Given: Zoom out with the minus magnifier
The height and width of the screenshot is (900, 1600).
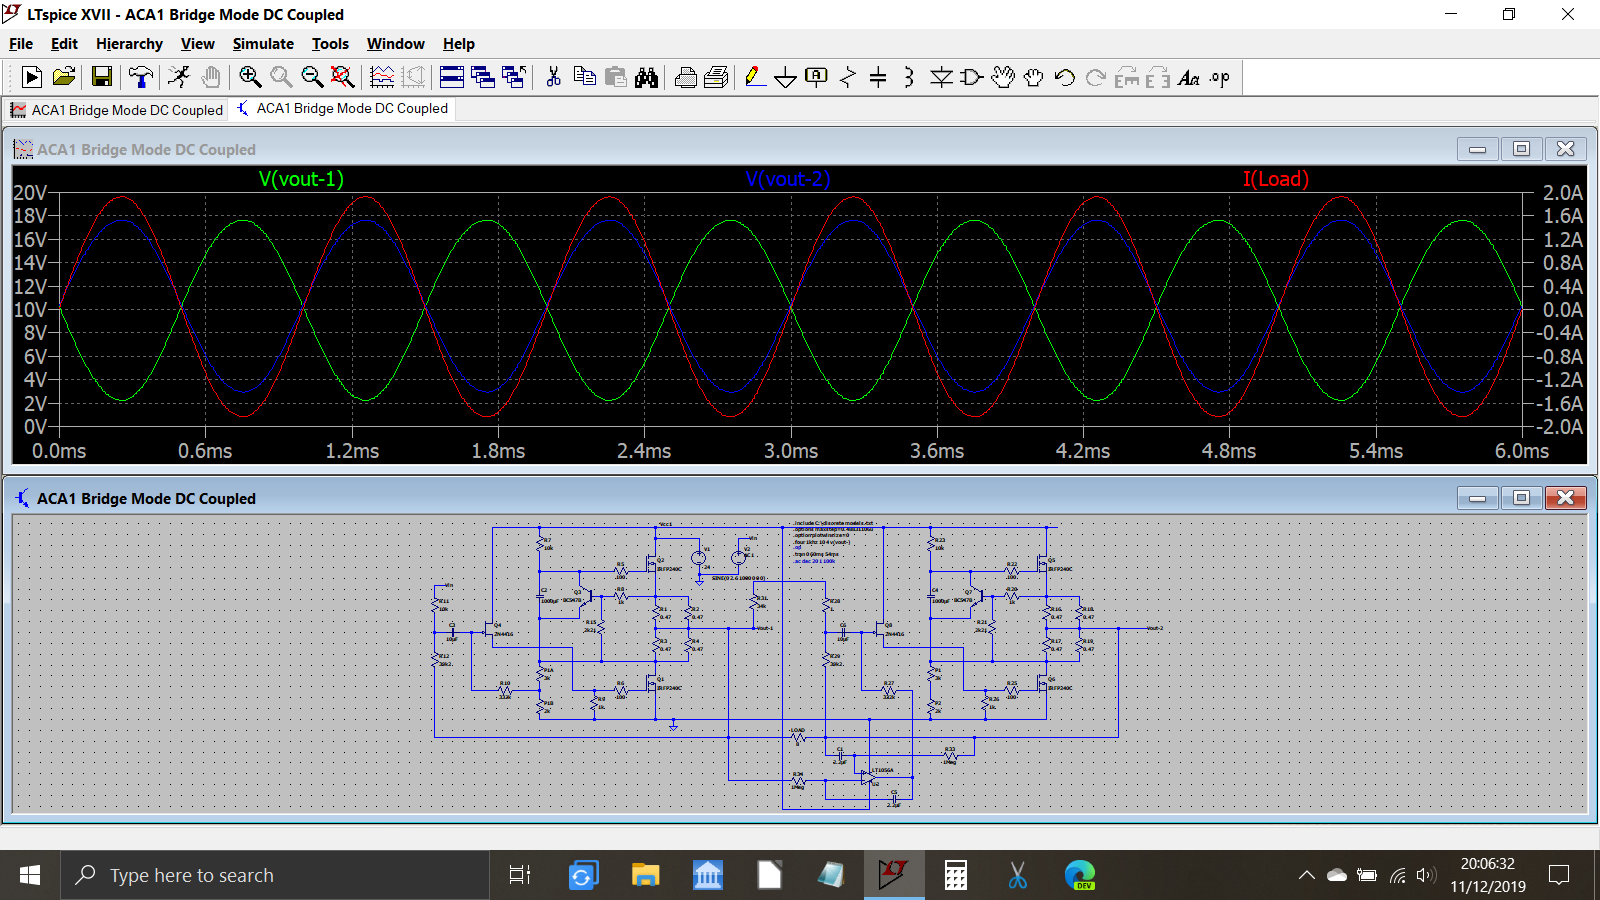Looking at the screenshot, I should pyautogui.click(x=312, y=77).
